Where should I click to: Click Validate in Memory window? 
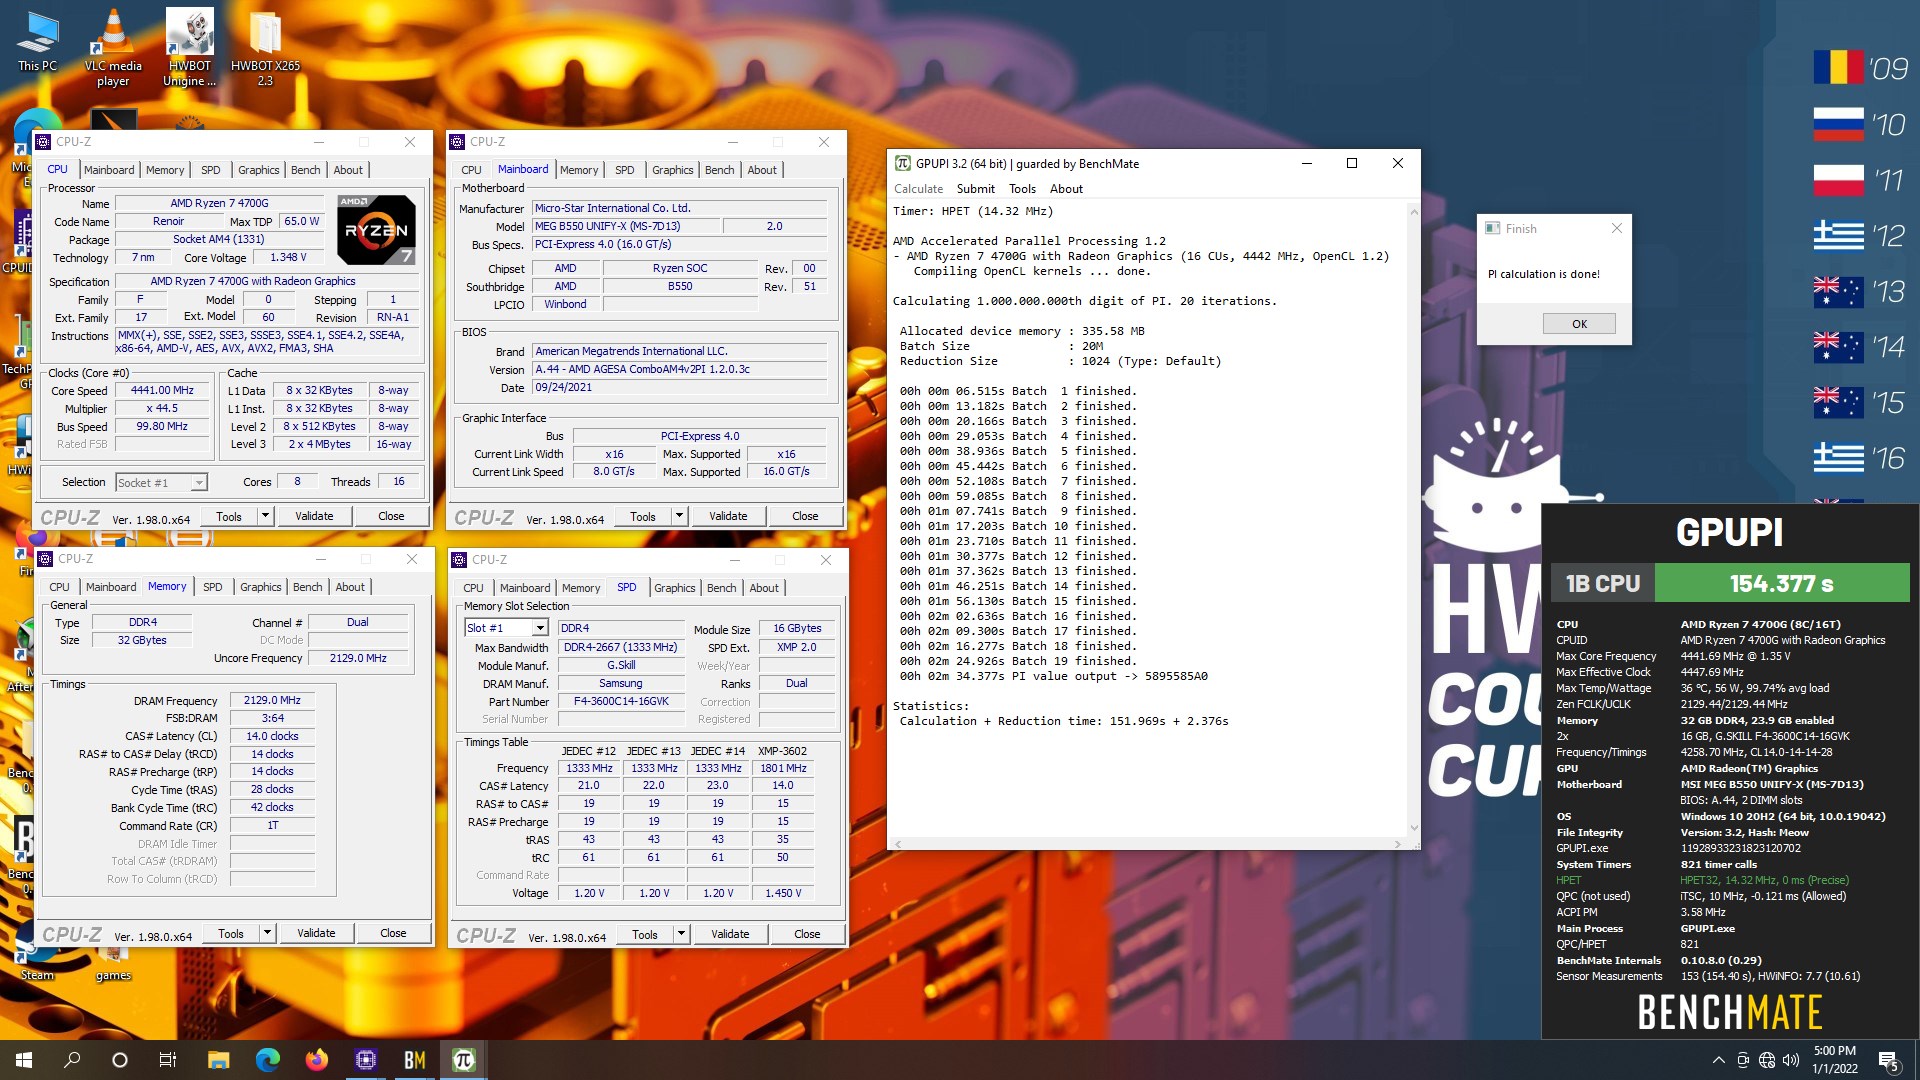[316, 933]
